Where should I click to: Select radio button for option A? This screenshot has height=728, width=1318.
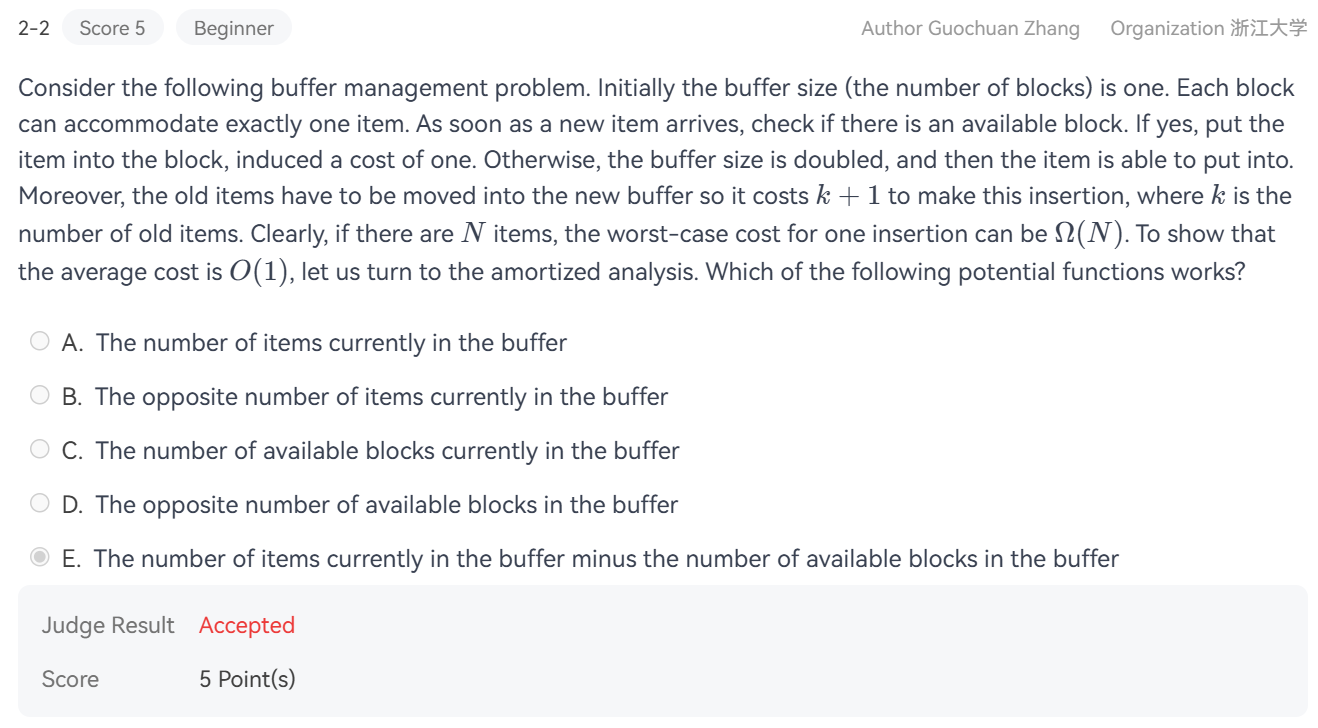coord(40,342)
